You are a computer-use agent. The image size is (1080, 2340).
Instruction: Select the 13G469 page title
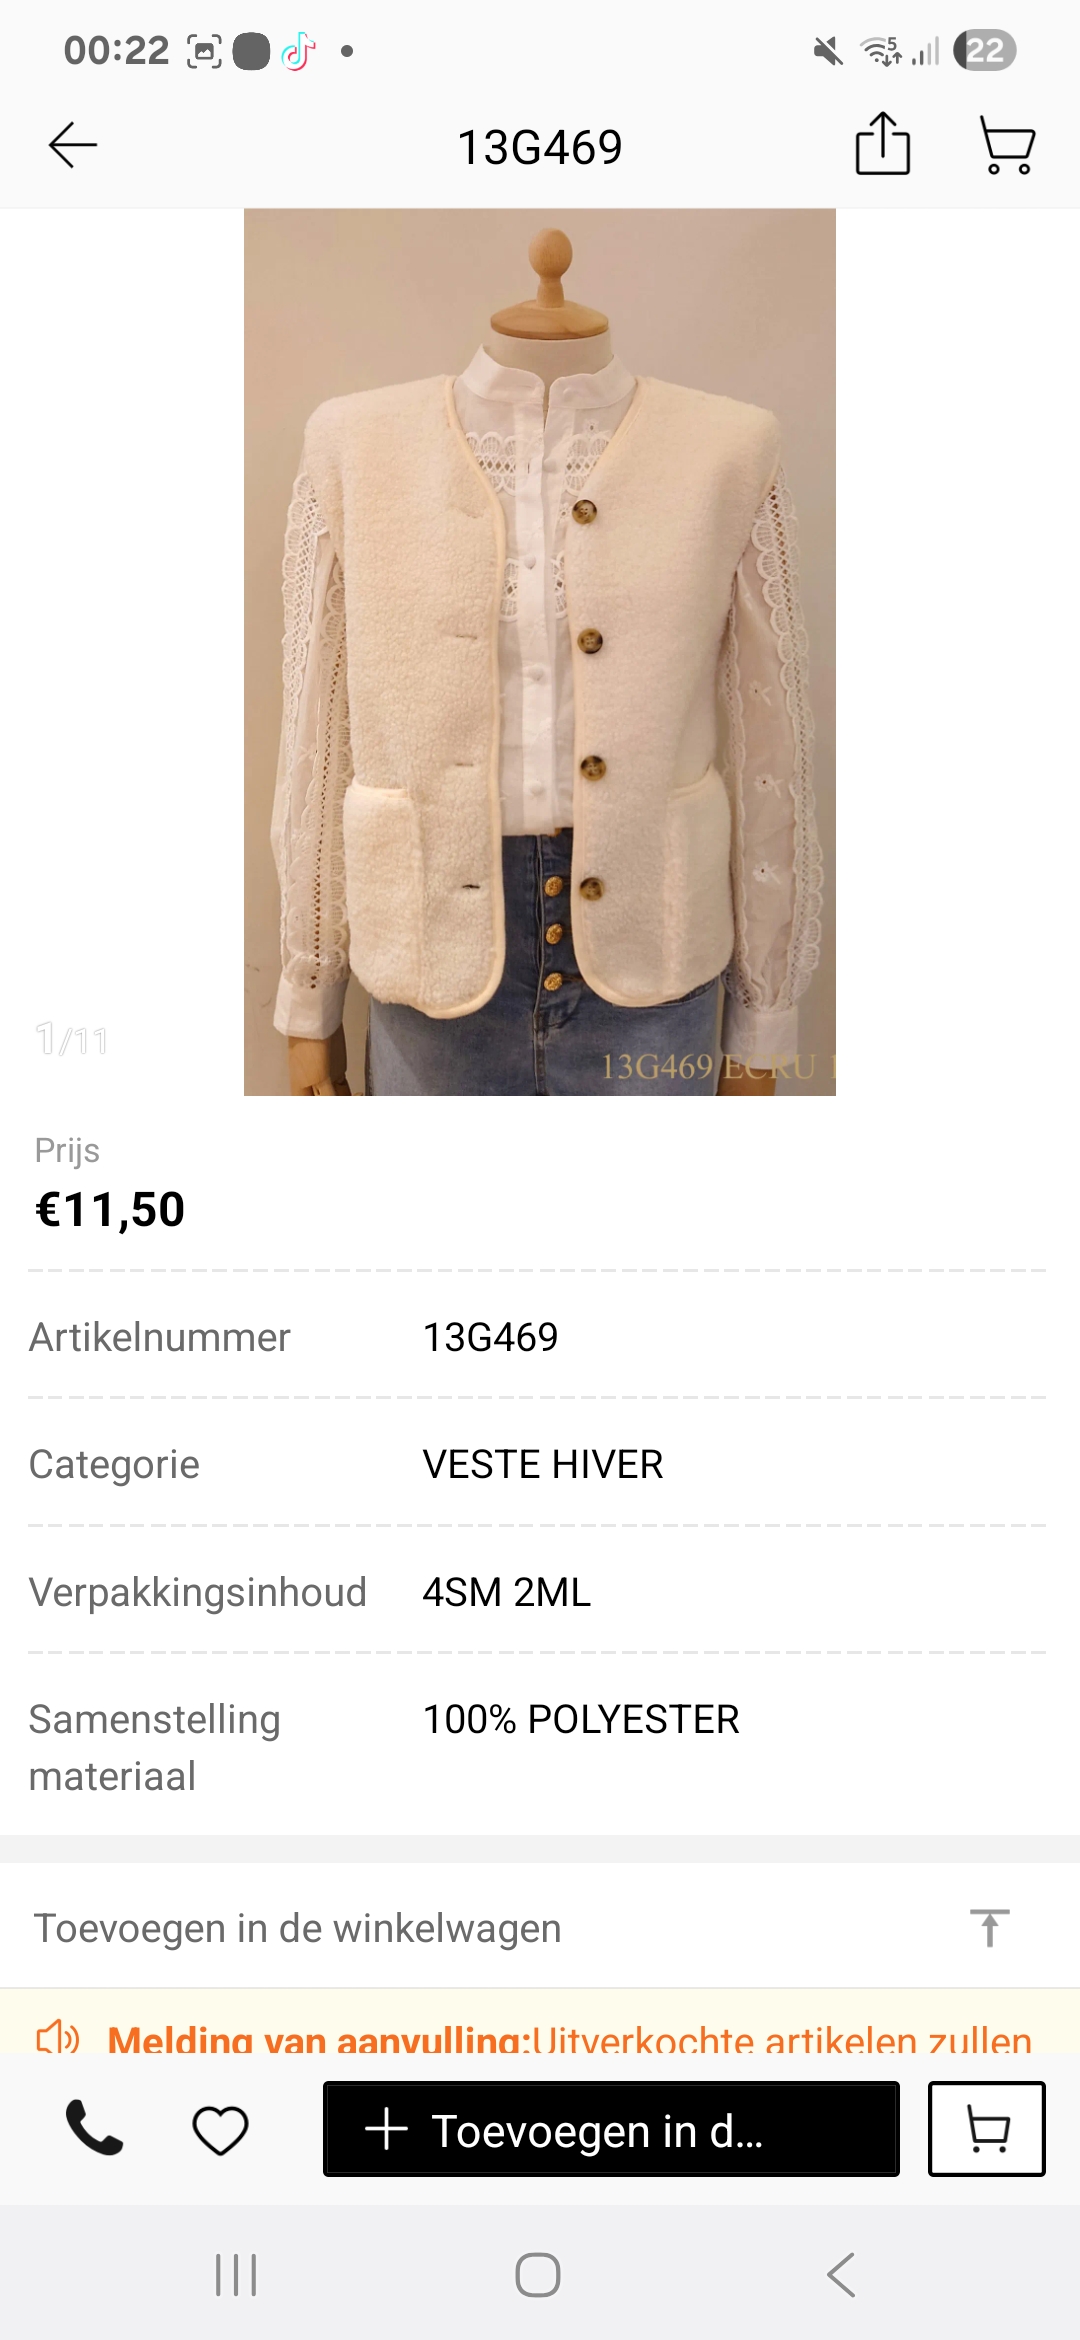540,147
